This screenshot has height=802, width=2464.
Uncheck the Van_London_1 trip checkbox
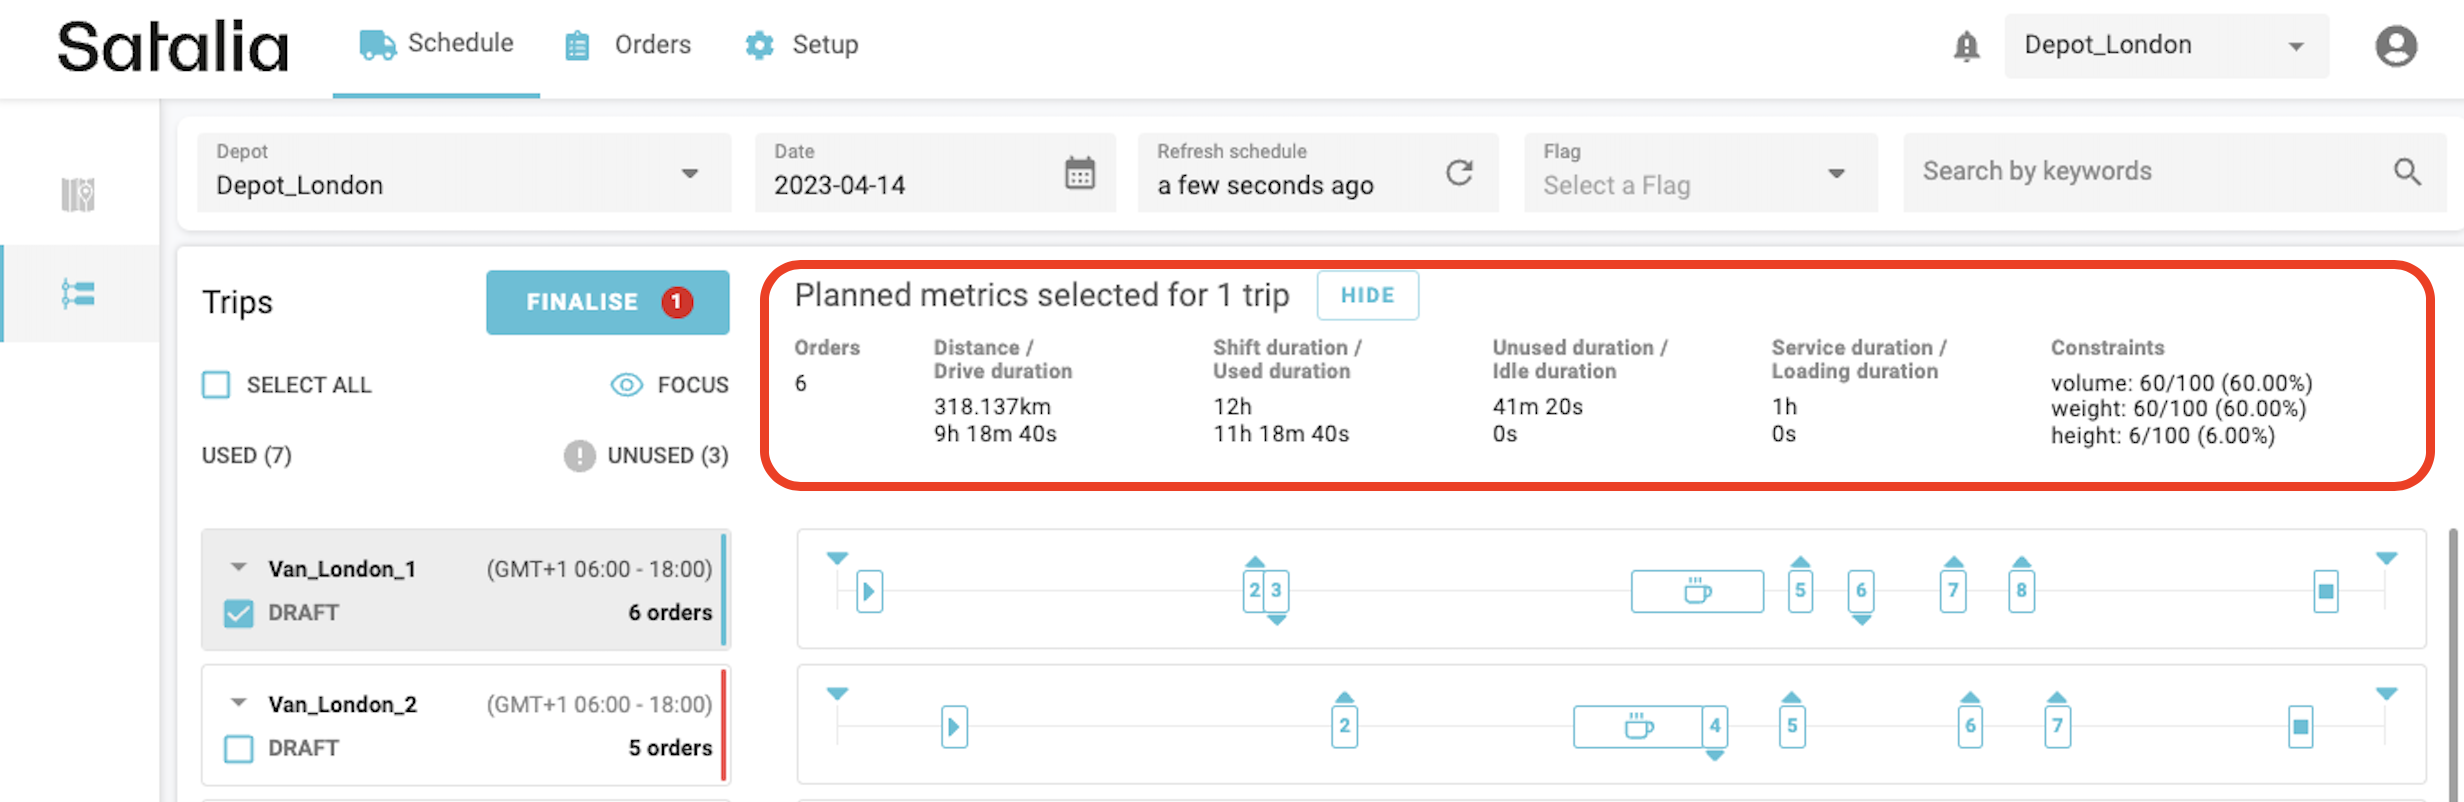tap(238, 613)
